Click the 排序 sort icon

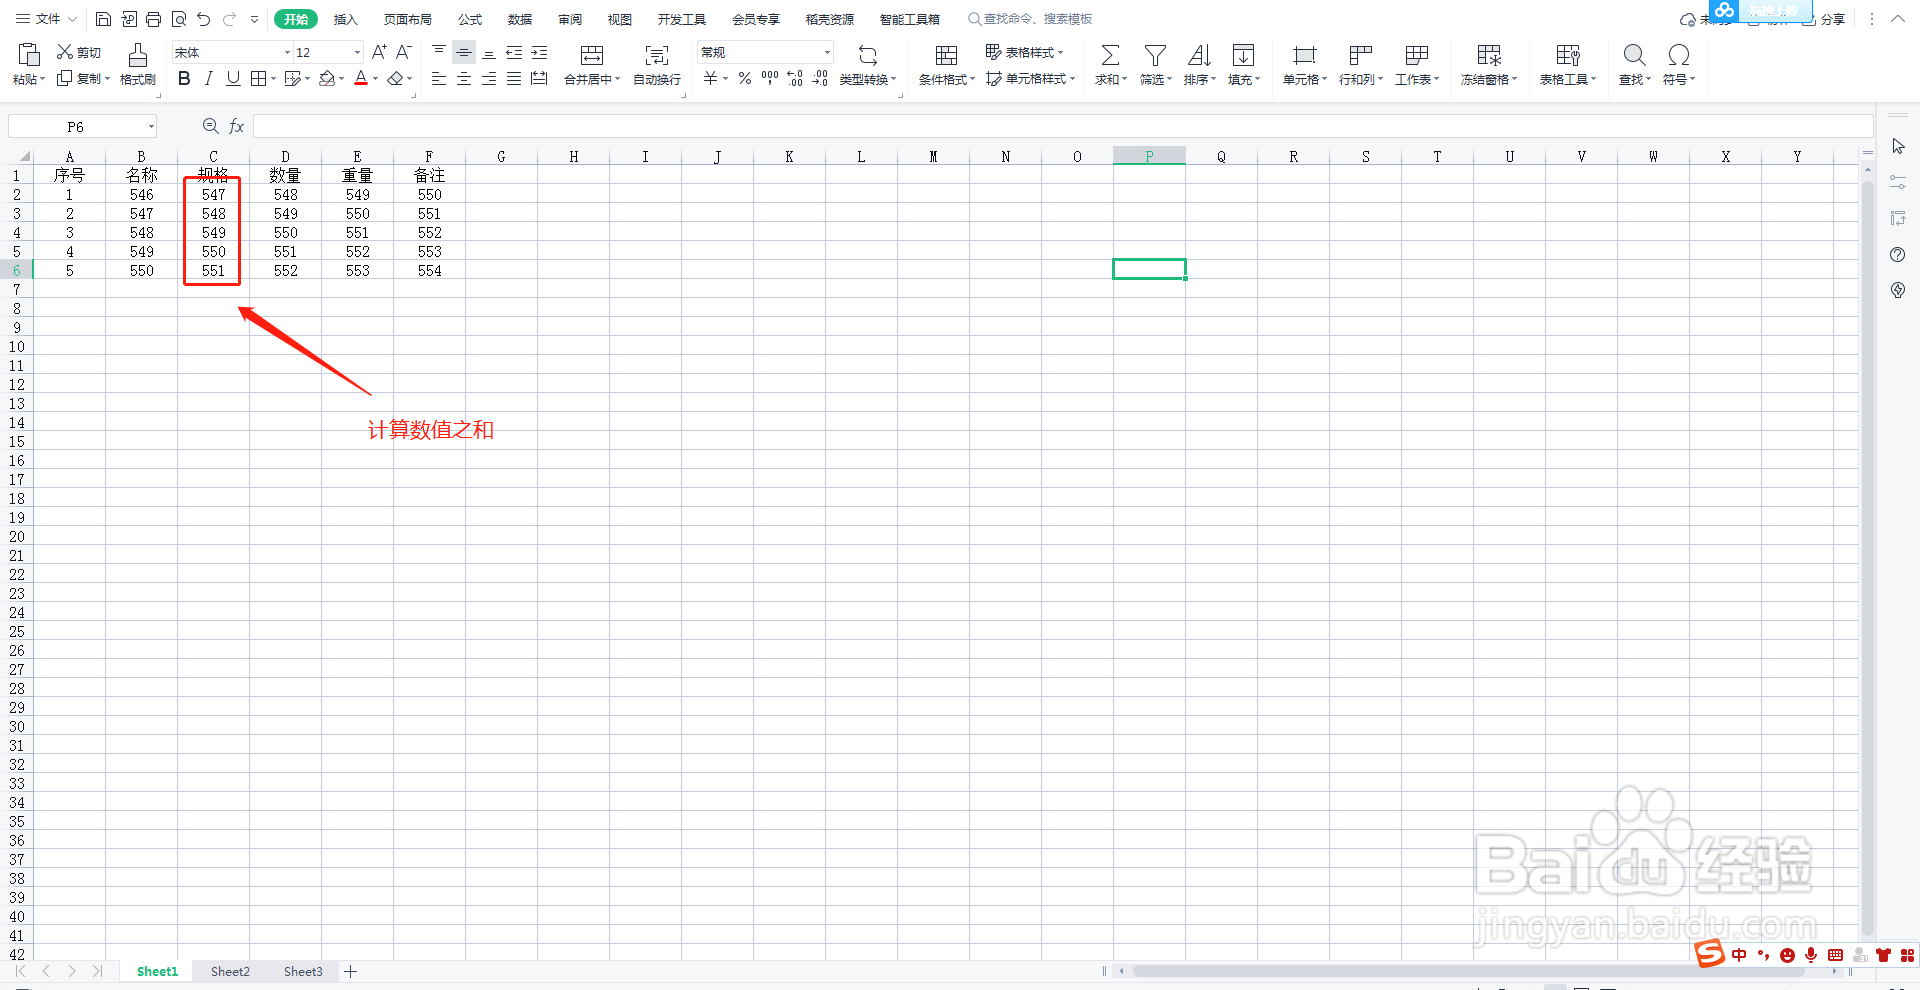1199,55
